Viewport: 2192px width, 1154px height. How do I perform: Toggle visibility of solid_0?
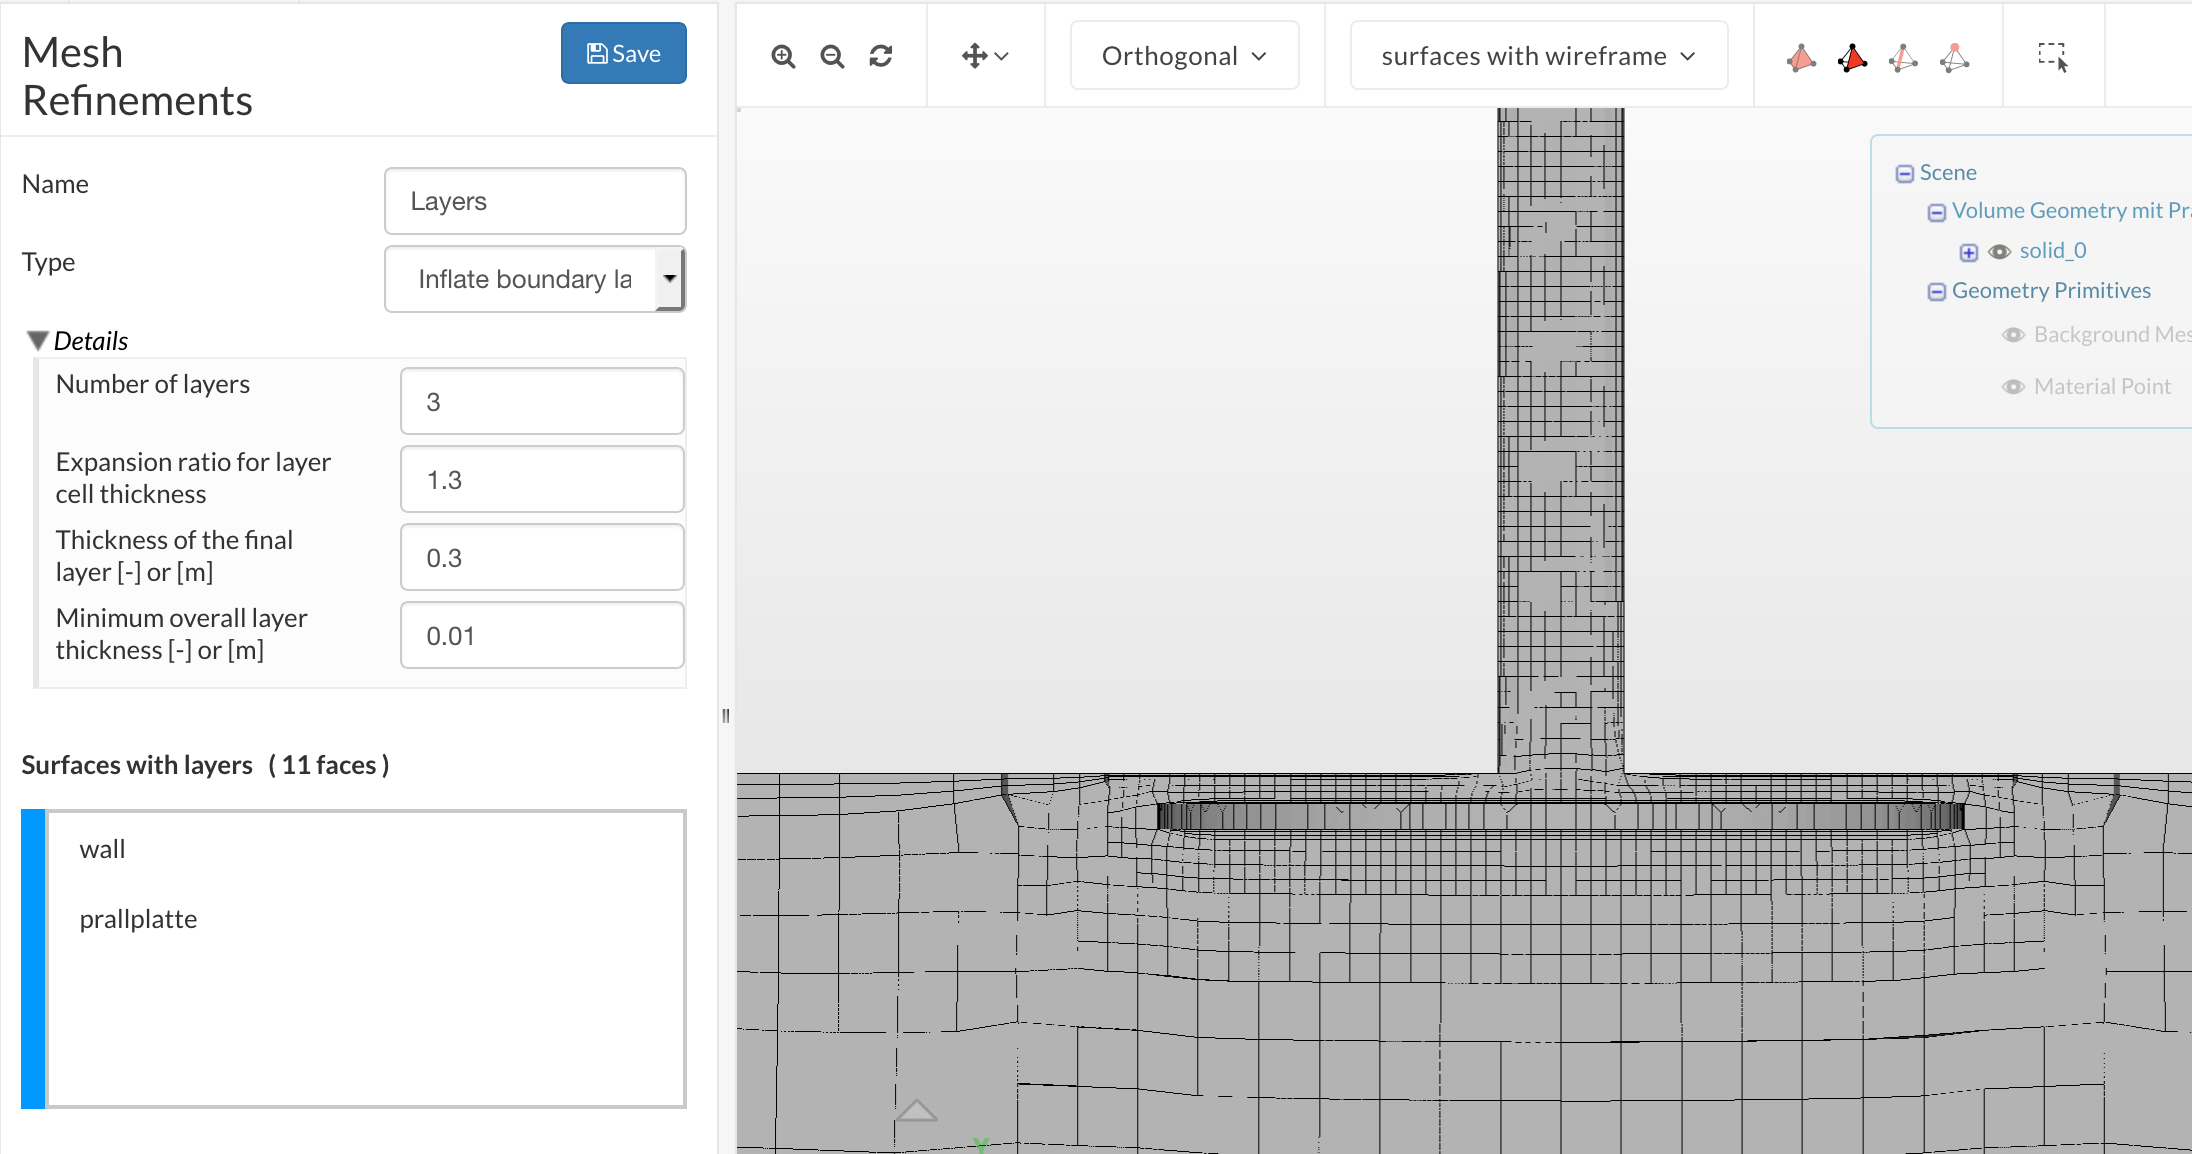[1999, 252]
